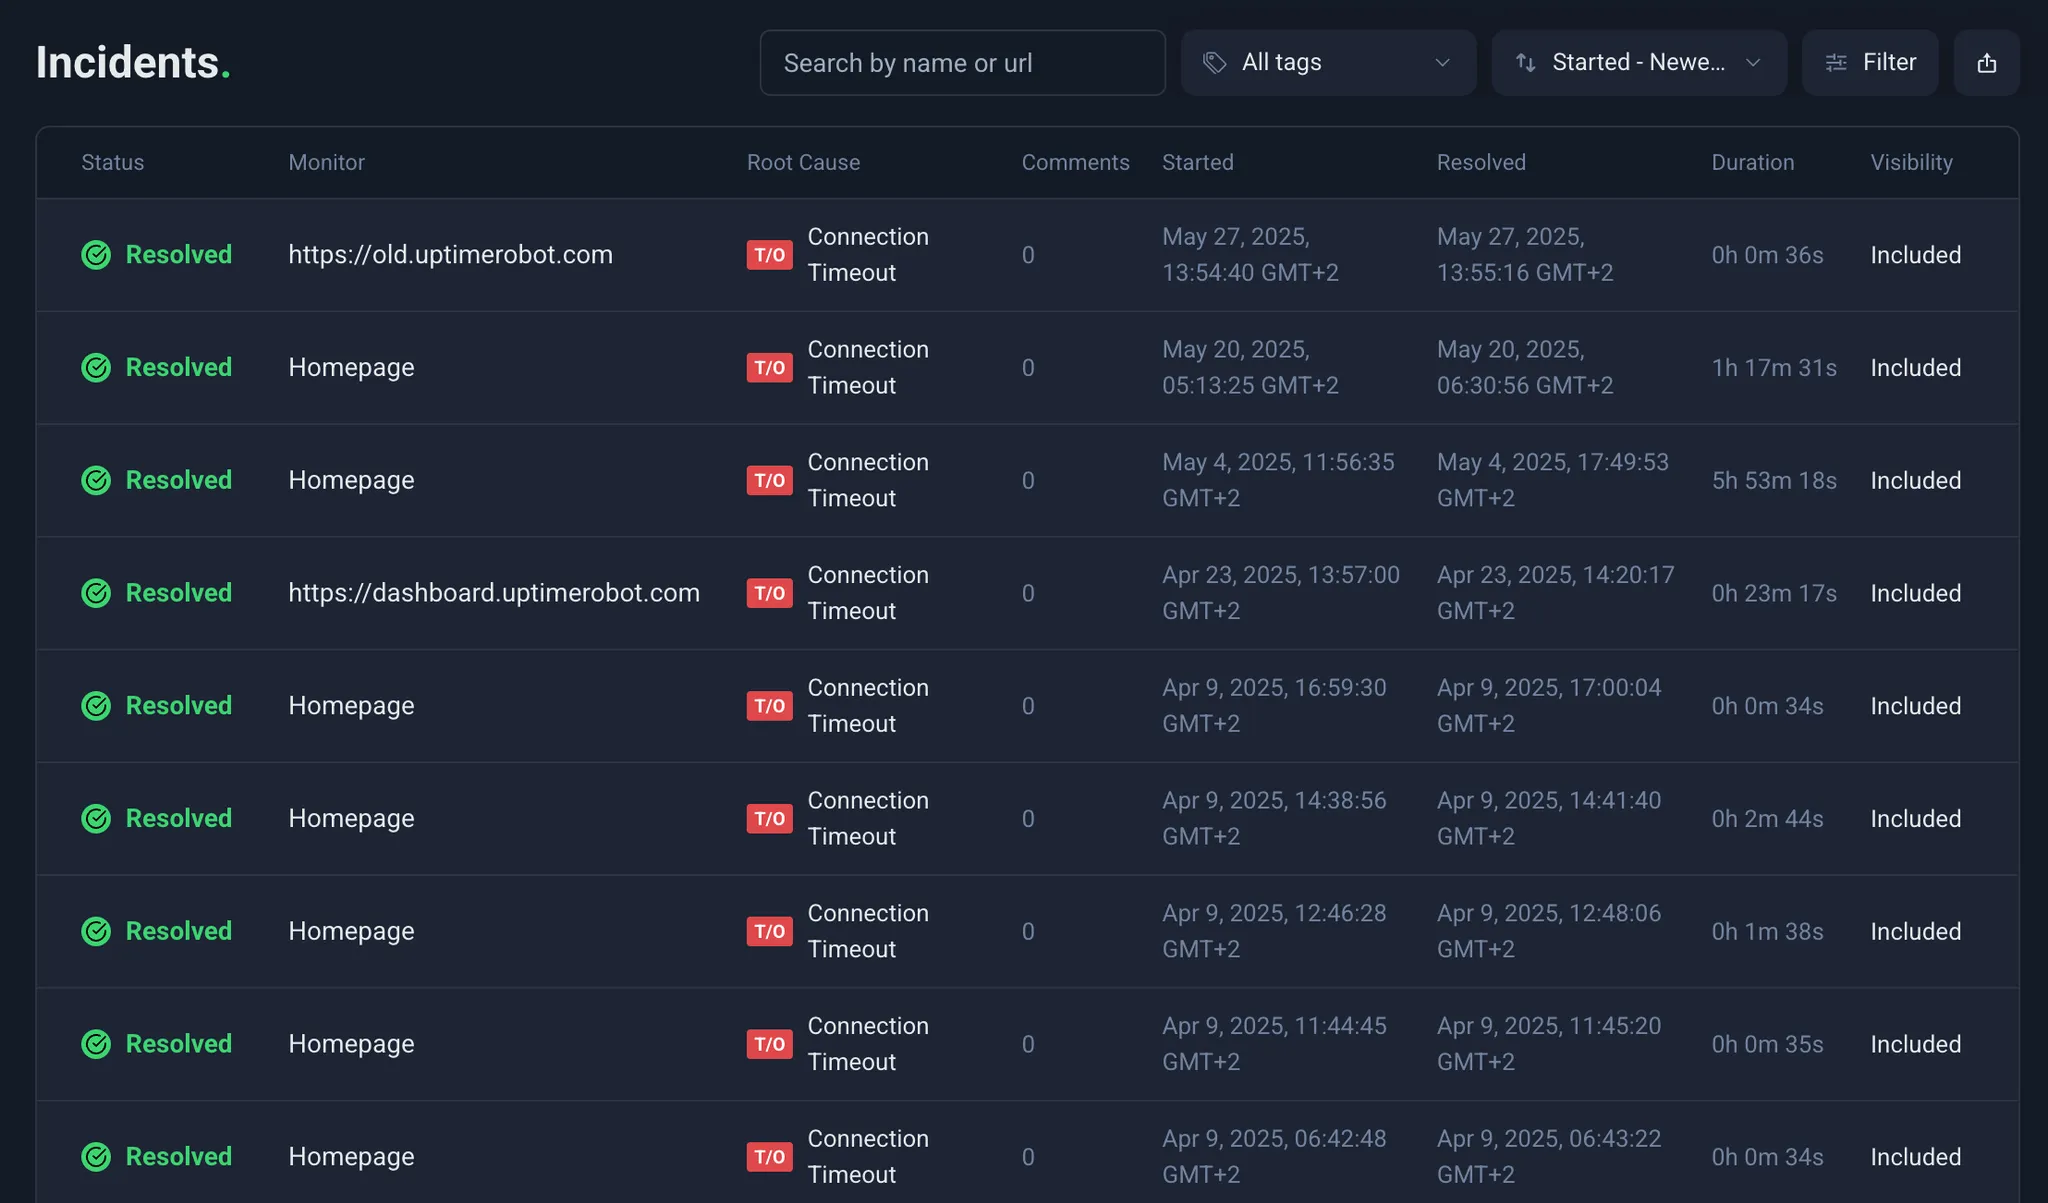The image size is (2048, 1203).
Task: Open the https://old.uptimerobot.com monitor link
Action: click(450, 255)
